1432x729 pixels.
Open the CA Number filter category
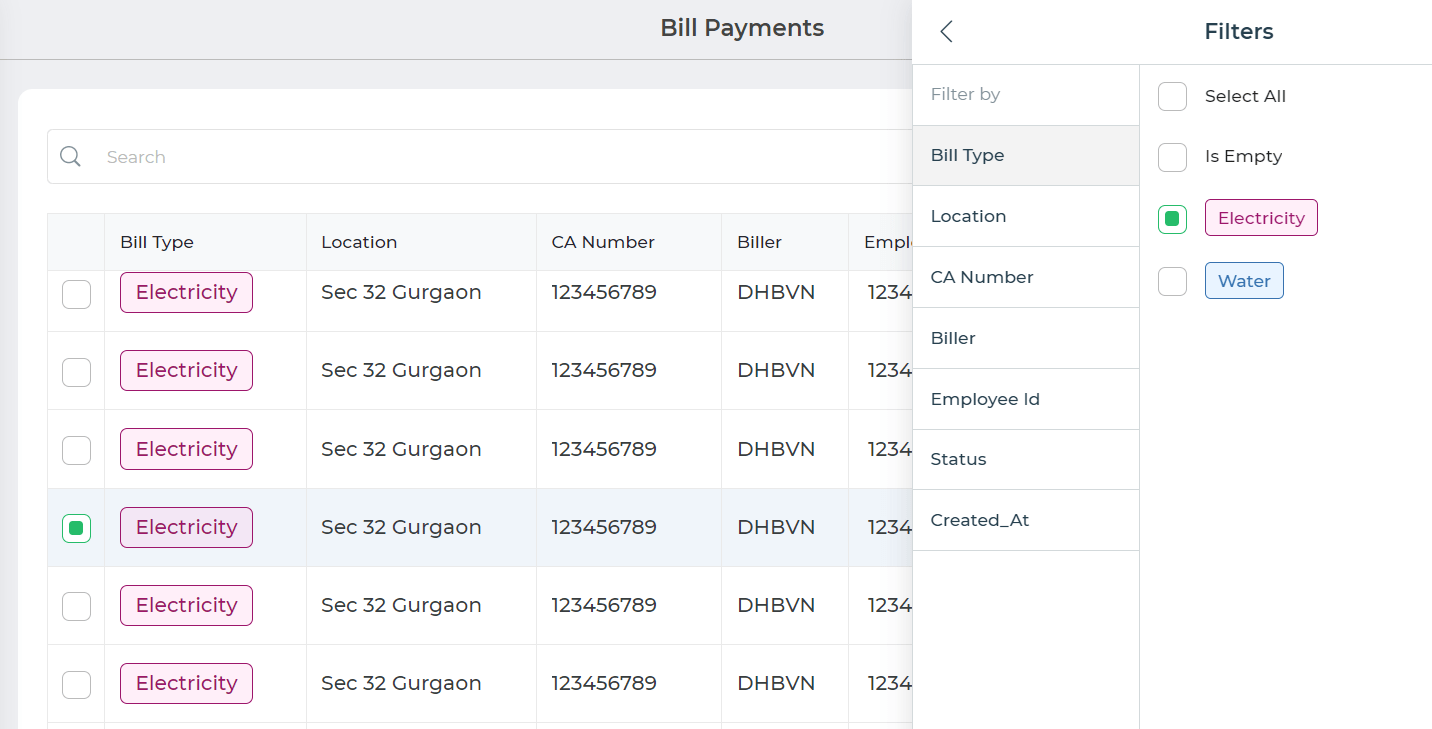coord(1026,278)
